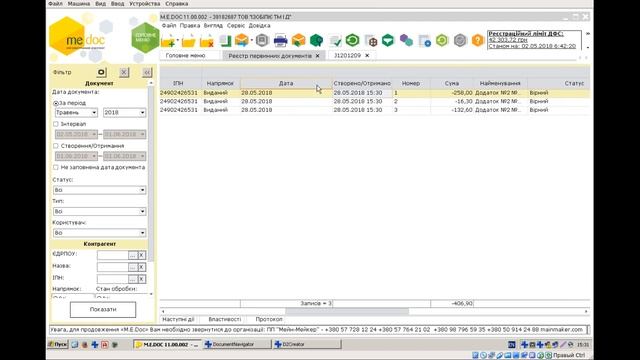
Task: Open help via orange question mark hexagon
Action: click(x=478, y=40)
